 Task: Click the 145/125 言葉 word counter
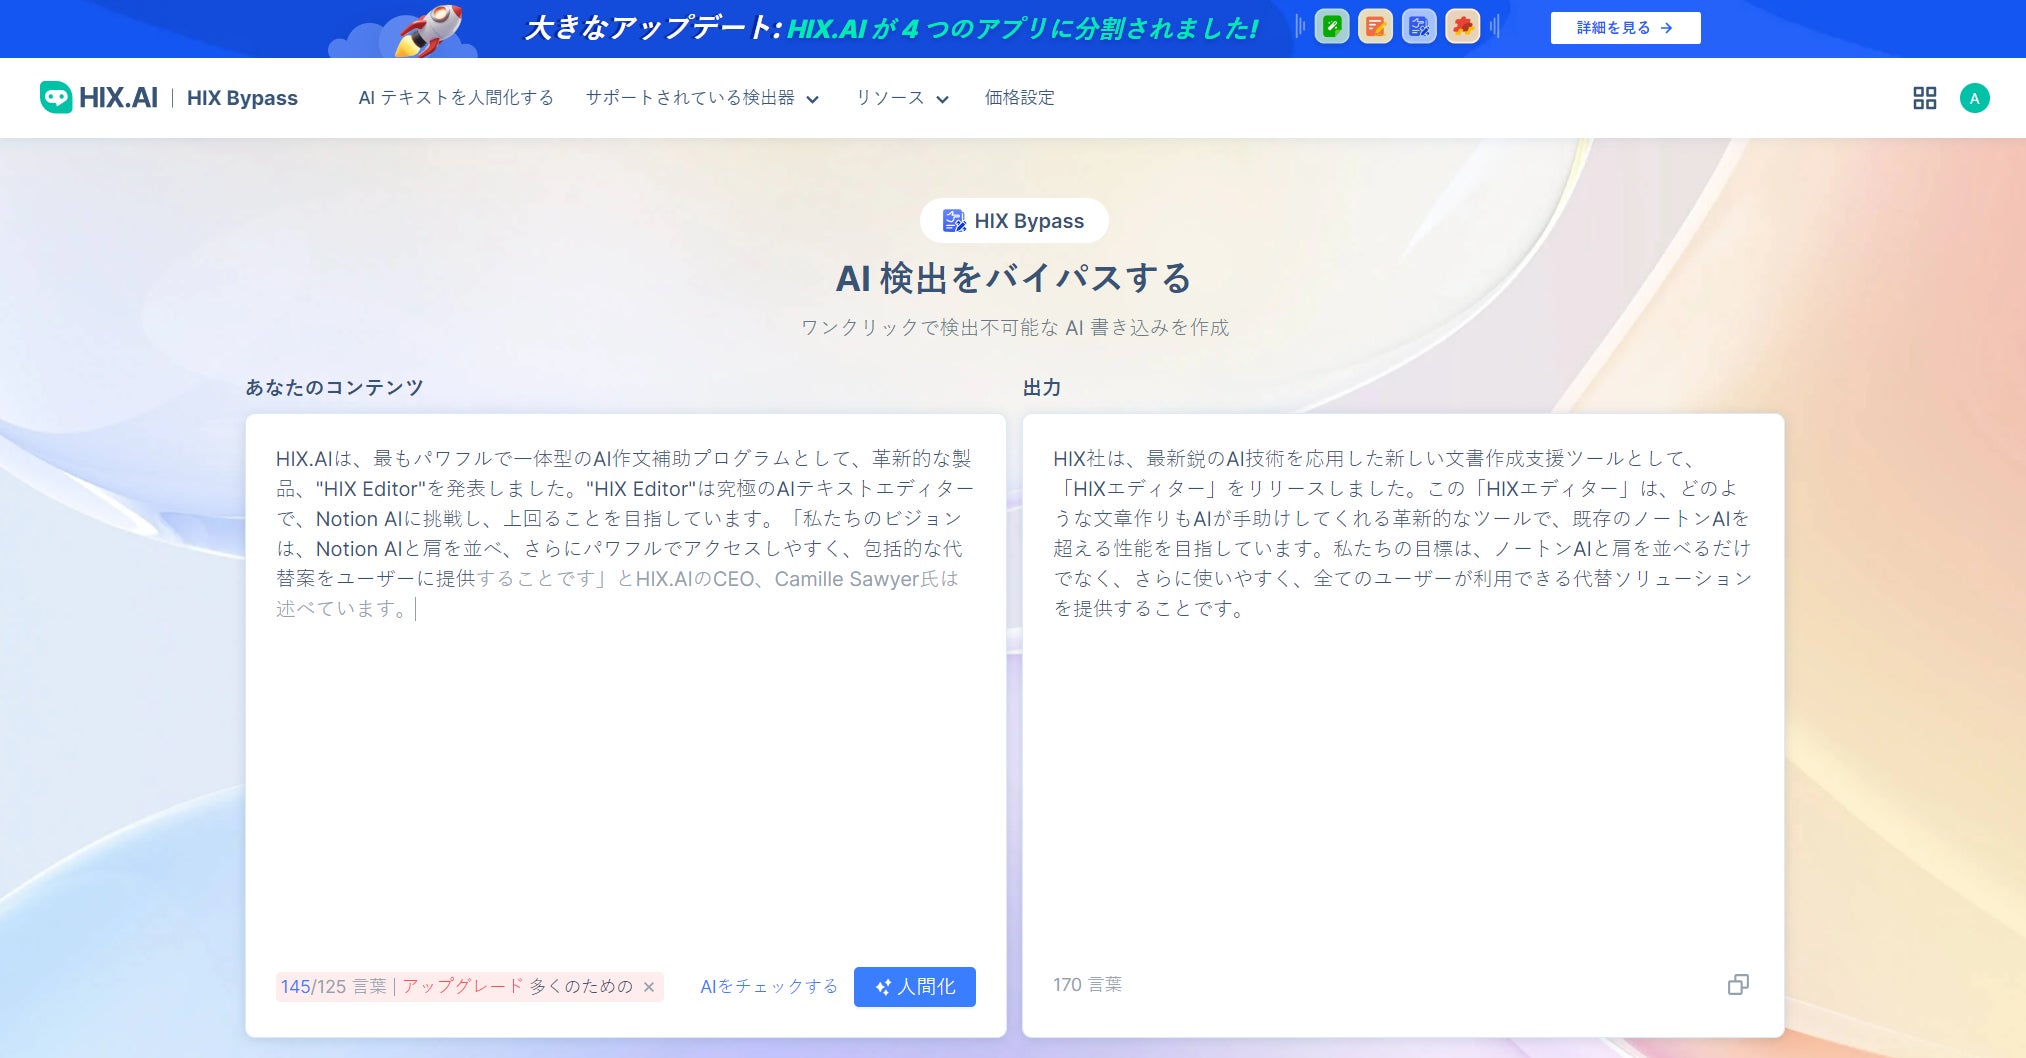pyautogui.click(x=333, y=986)
